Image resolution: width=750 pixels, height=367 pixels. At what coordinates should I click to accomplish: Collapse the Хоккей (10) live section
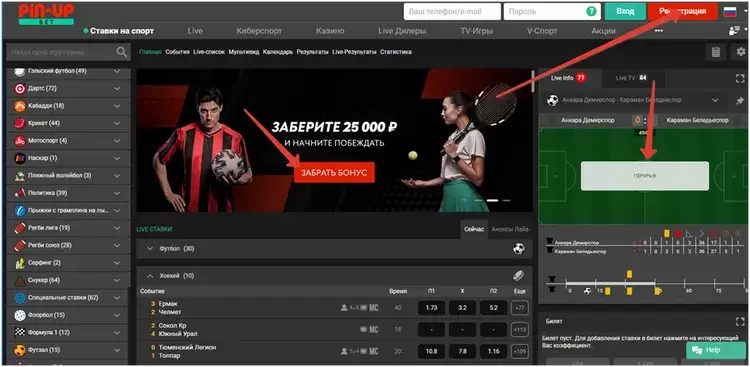tap(150, 276)
